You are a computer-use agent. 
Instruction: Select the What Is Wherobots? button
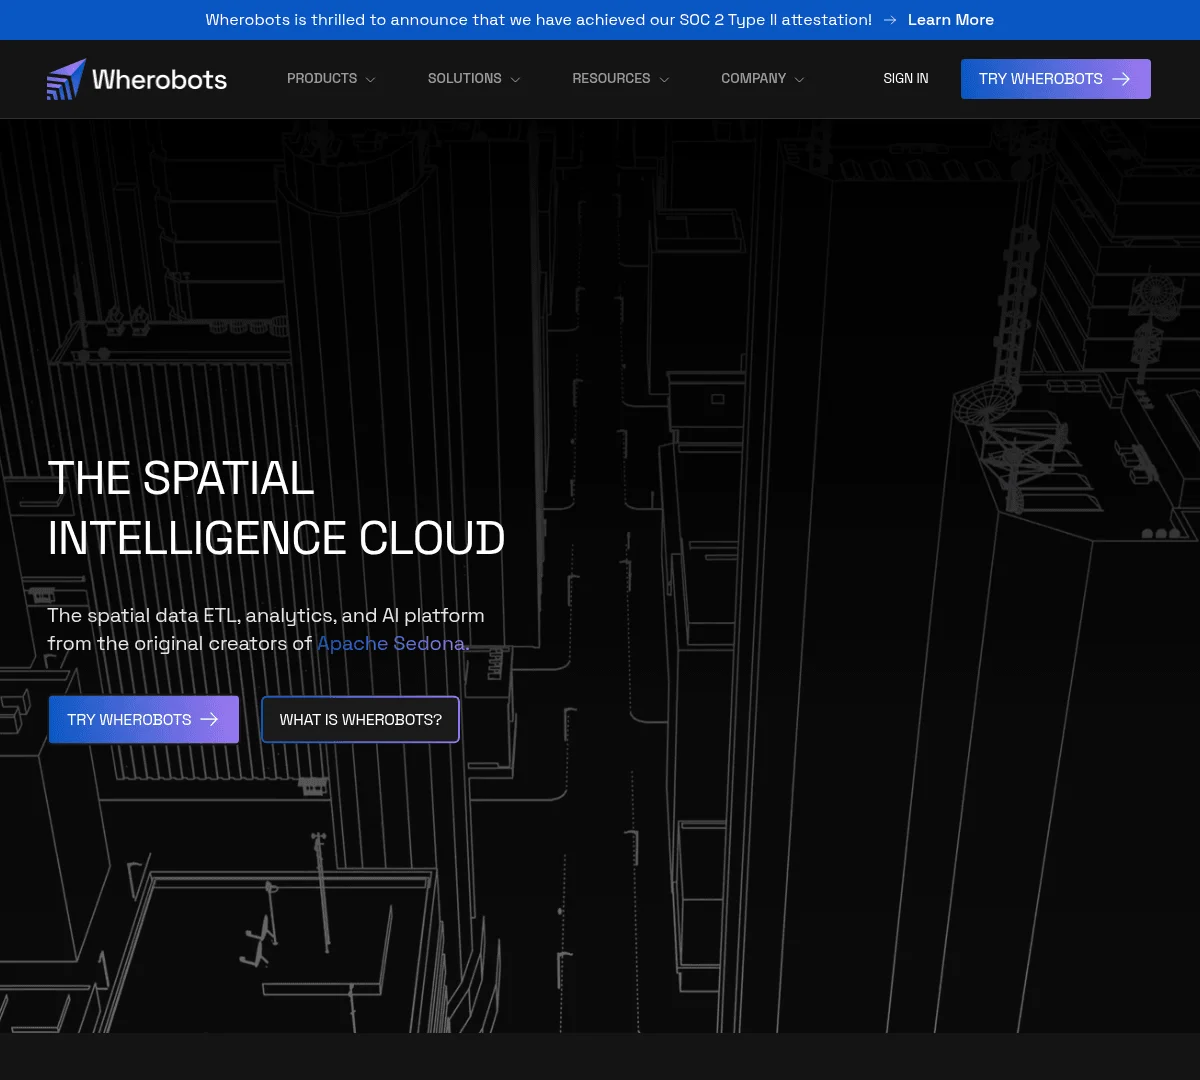pos(360,719)
